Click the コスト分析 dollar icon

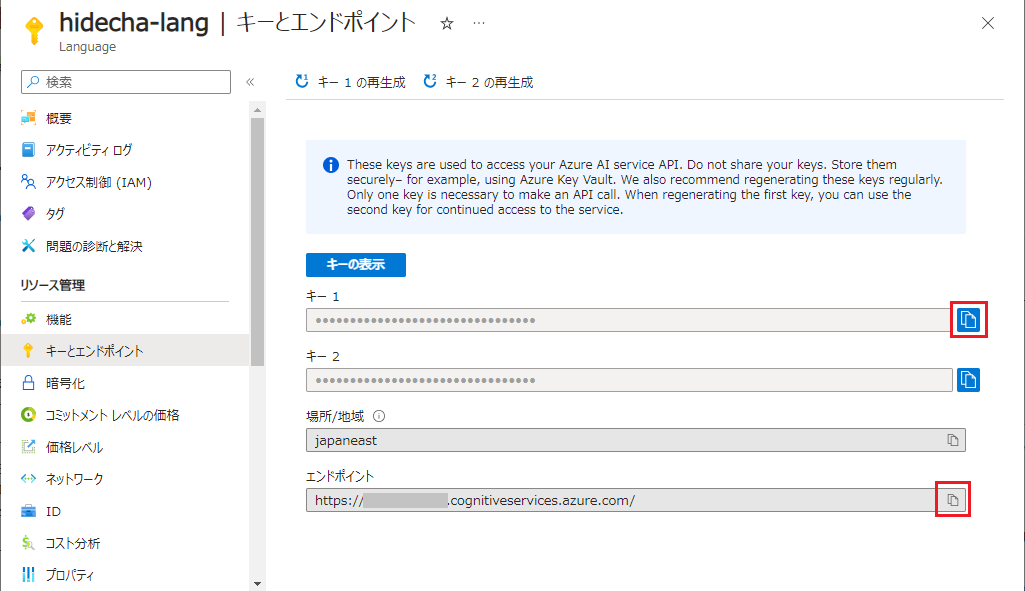[x=28, y=543]
